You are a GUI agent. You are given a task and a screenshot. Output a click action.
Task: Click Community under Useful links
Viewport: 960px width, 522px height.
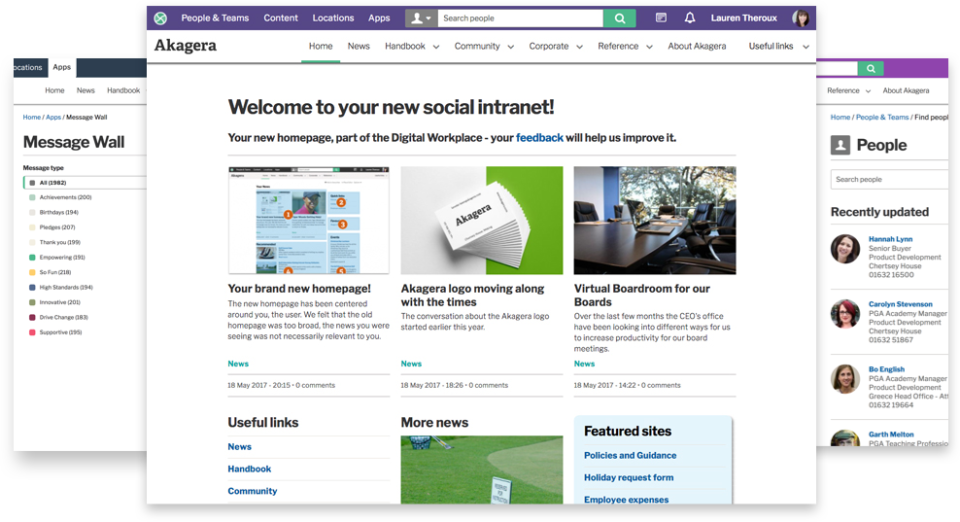pyautogui.click(x=252, y=491)
